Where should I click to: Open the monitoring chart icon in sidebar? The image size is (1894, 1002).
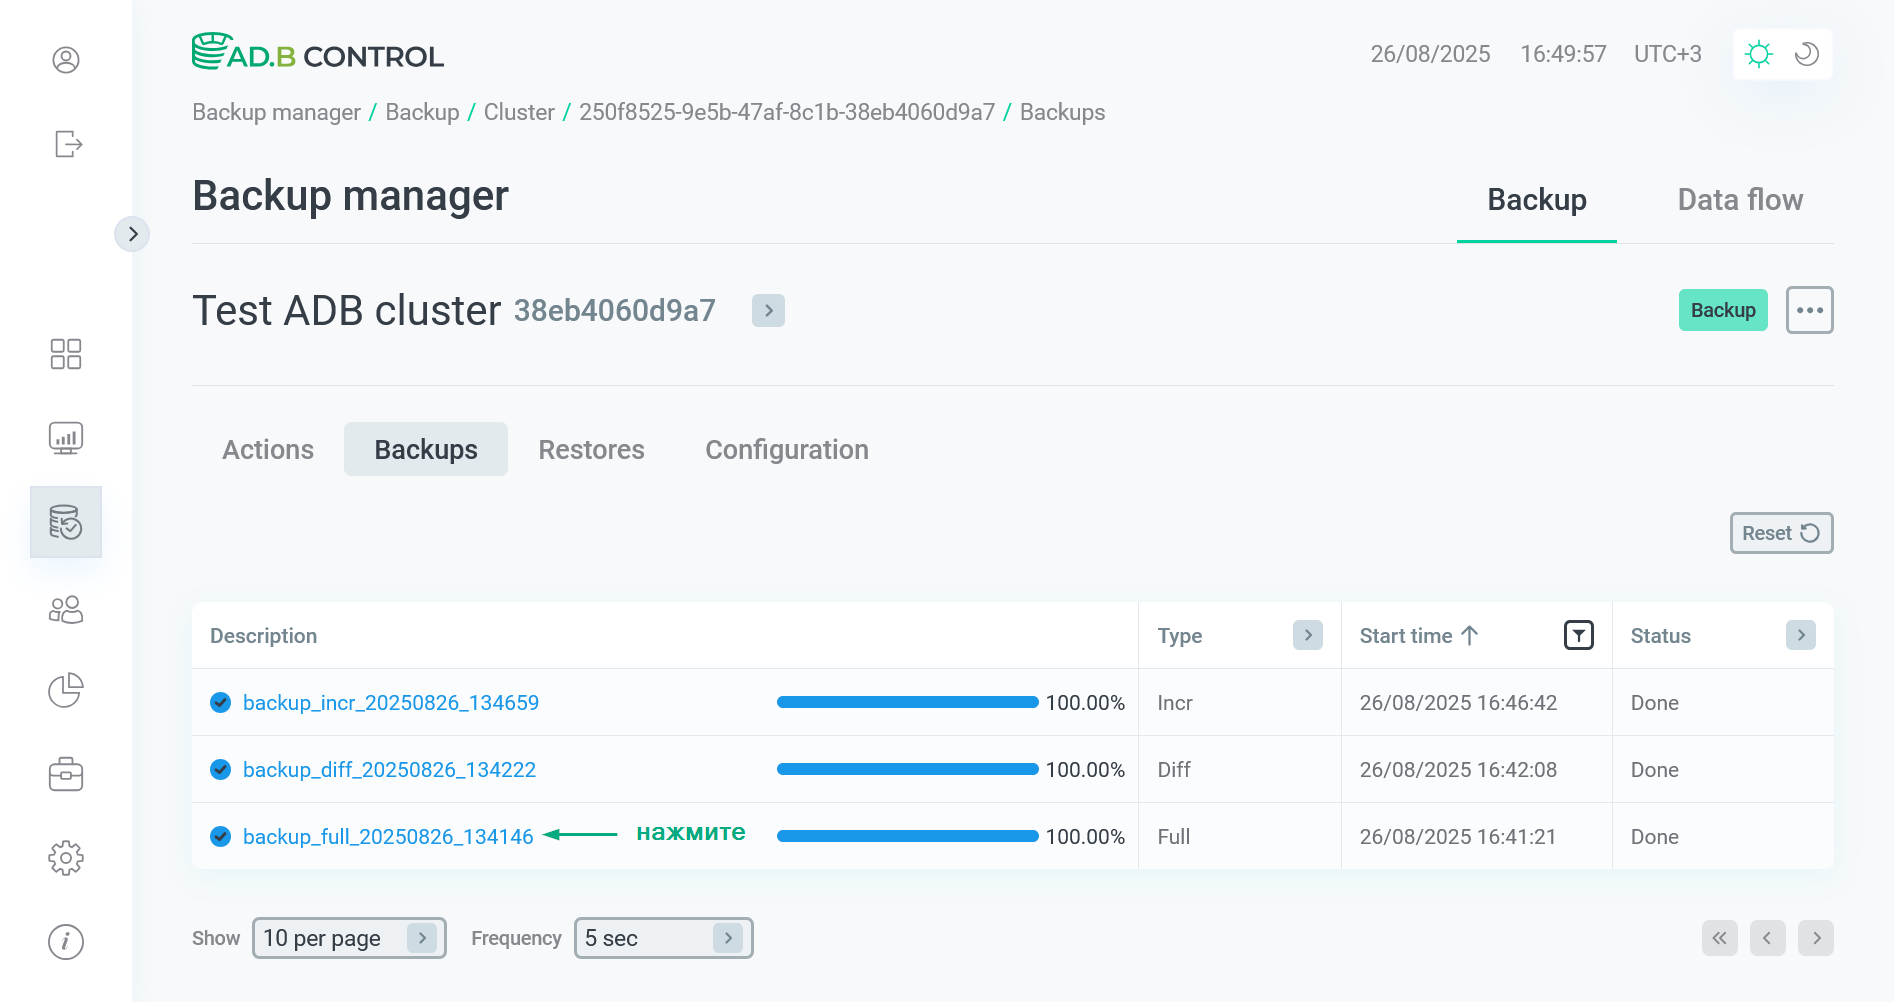click(x=66, y=438)
